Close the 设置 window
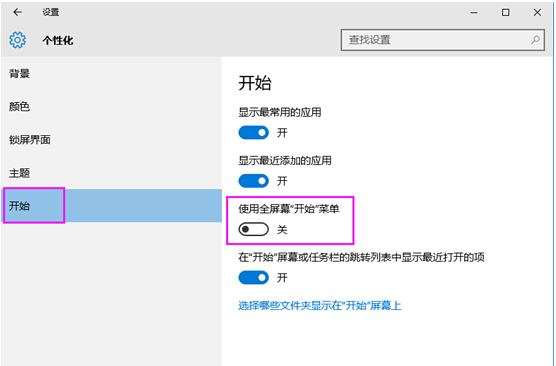The height and width of the screenshot is (366, 556). tap(537, 12)
